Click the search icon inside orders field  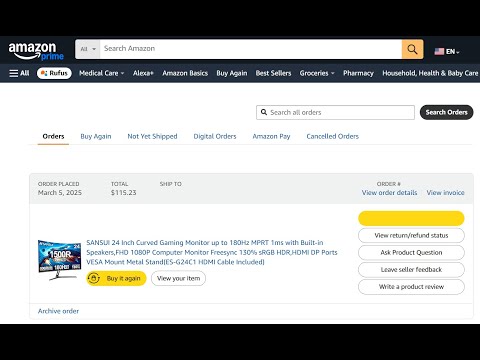click(x=264, y=112)
